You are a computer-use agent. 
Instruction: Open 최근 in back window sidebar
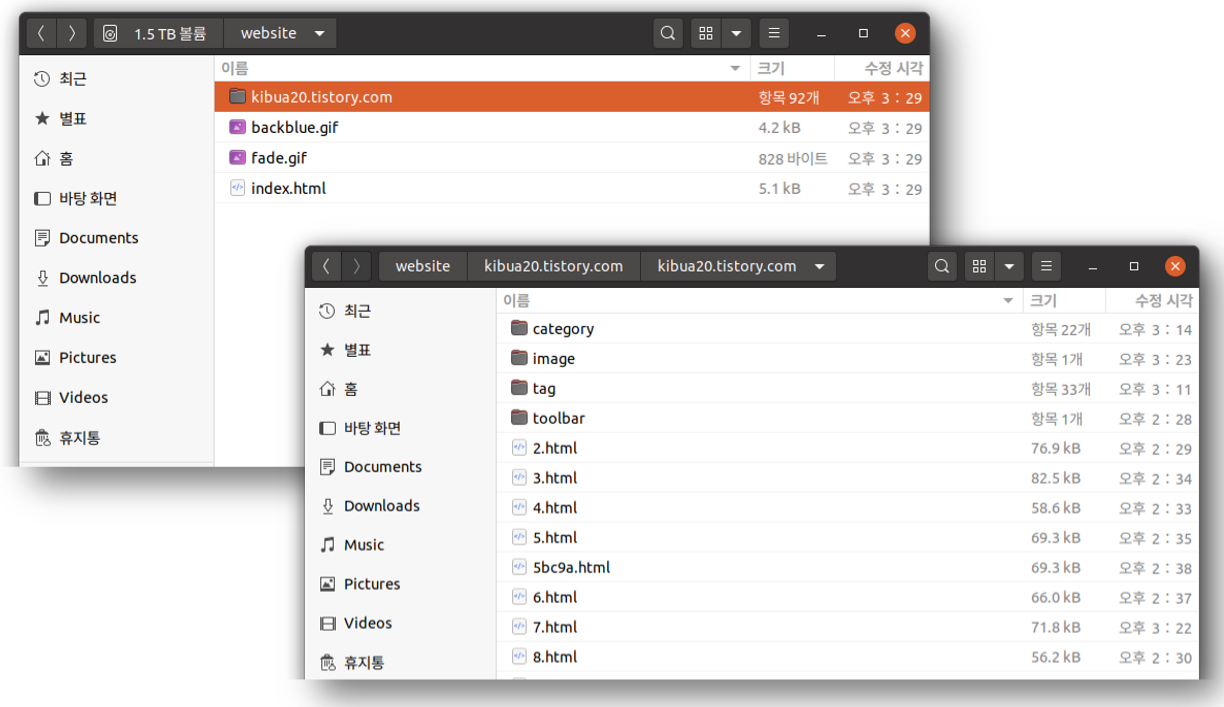pyautogui.click(x=117, y=79)
